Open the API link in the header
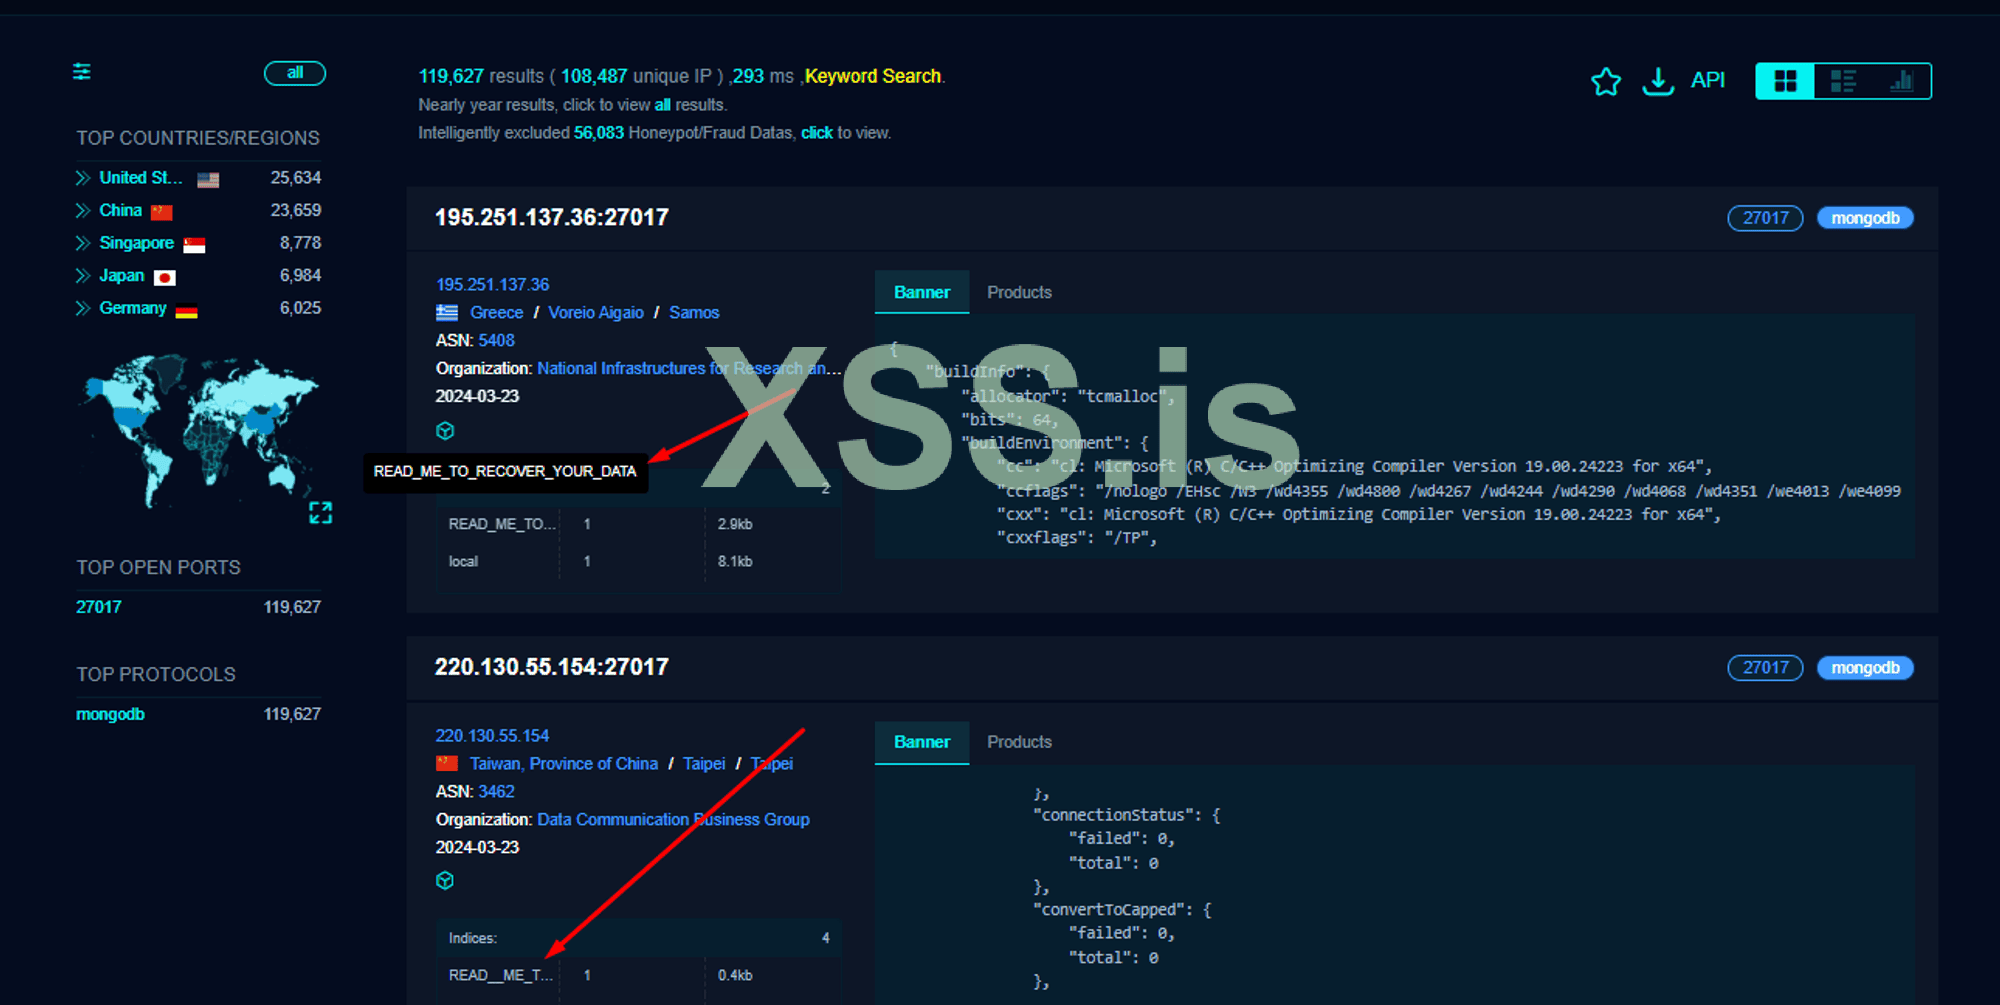 (1708, 80)
